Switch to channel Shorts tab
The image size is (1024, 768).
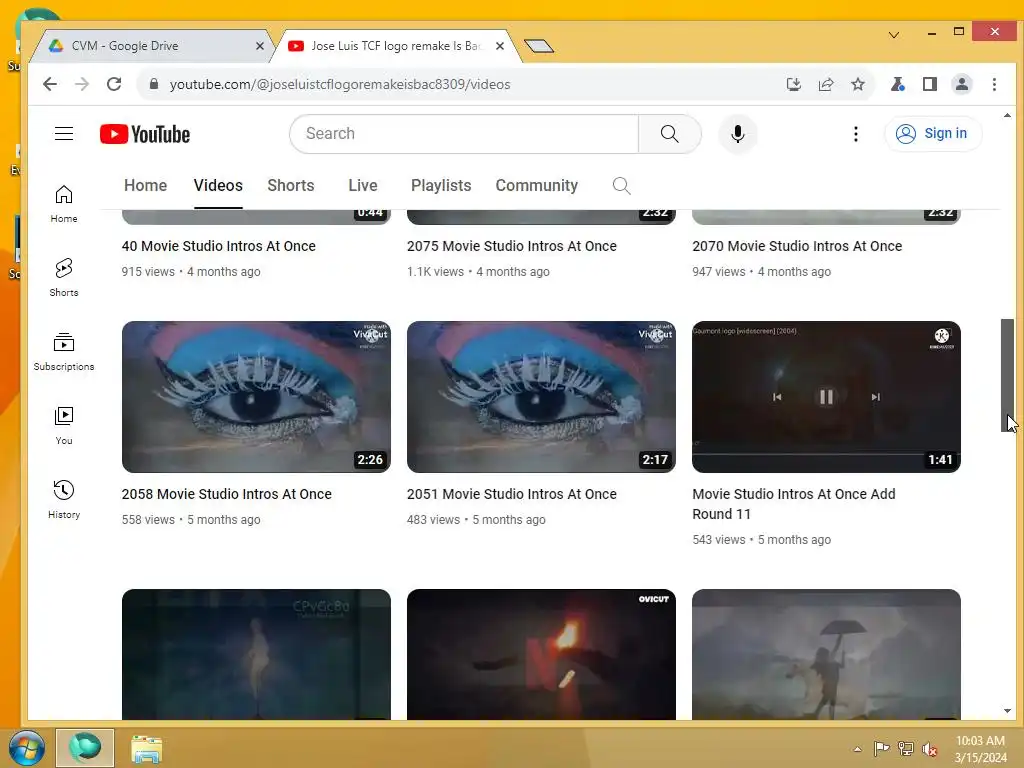click(291, 185)
